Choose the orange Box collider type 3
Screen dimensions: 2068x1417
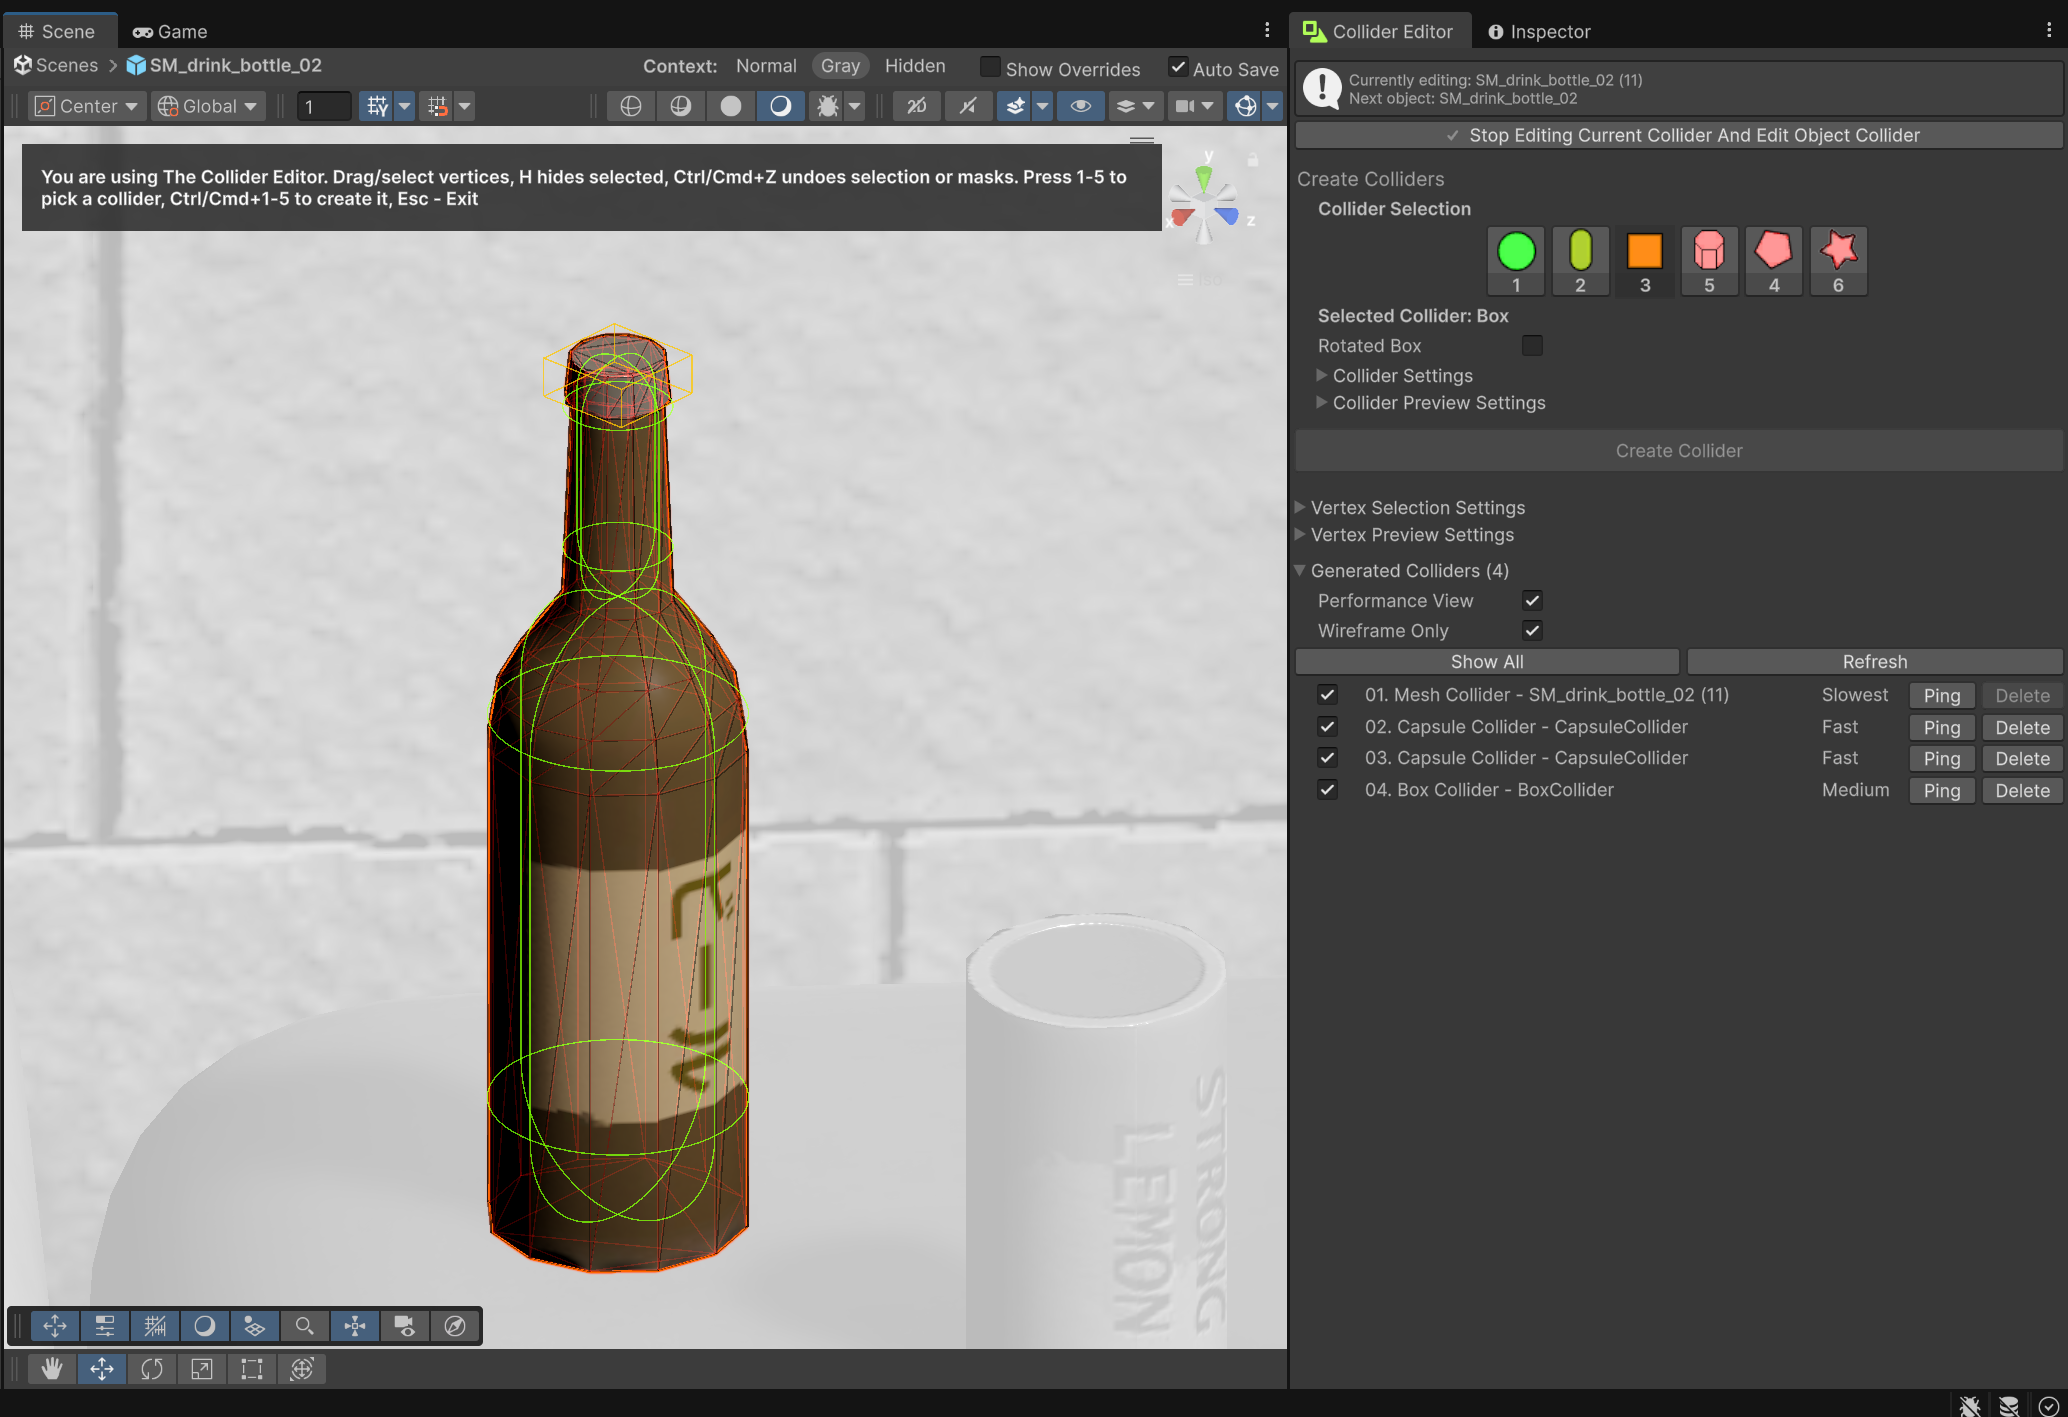[1645, 261]
